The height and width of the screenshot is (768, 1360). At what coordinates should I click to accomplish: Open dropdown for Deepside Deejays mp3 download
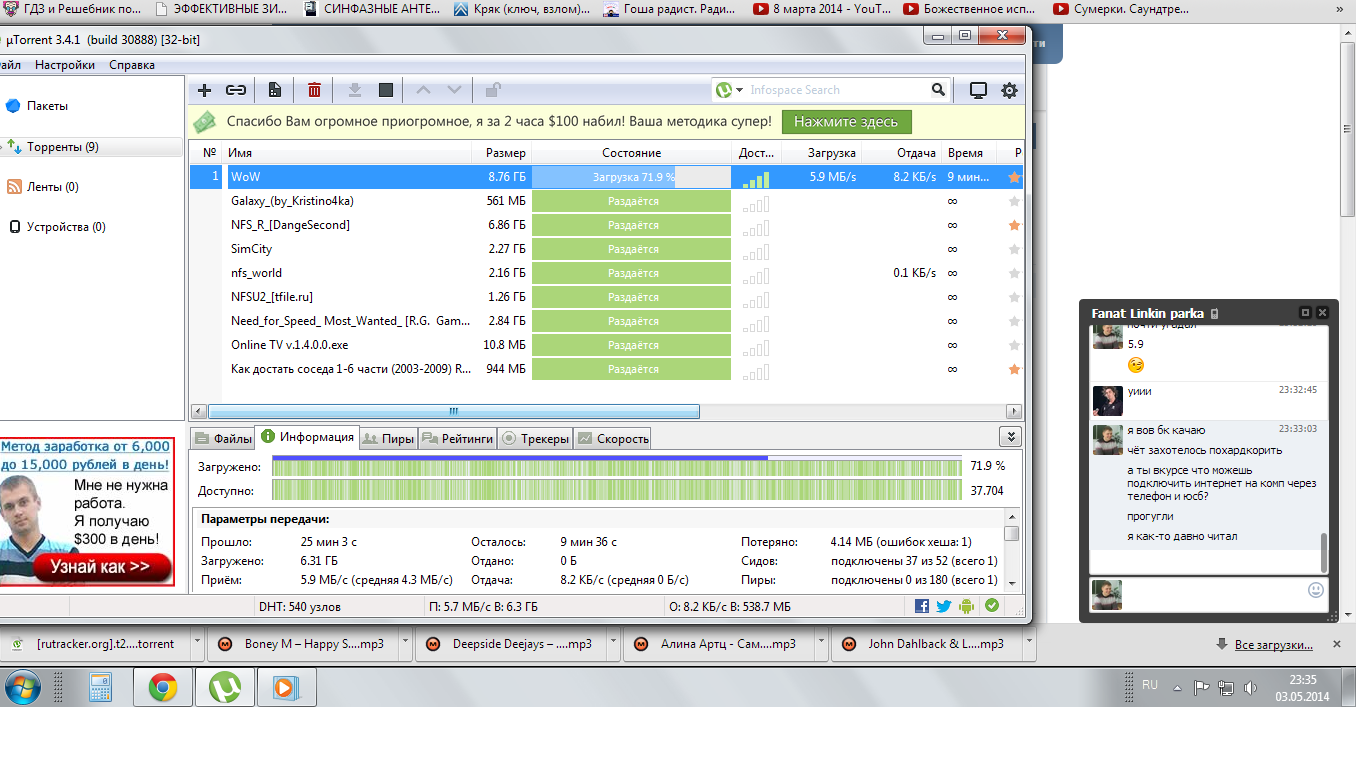pos(612,644)
